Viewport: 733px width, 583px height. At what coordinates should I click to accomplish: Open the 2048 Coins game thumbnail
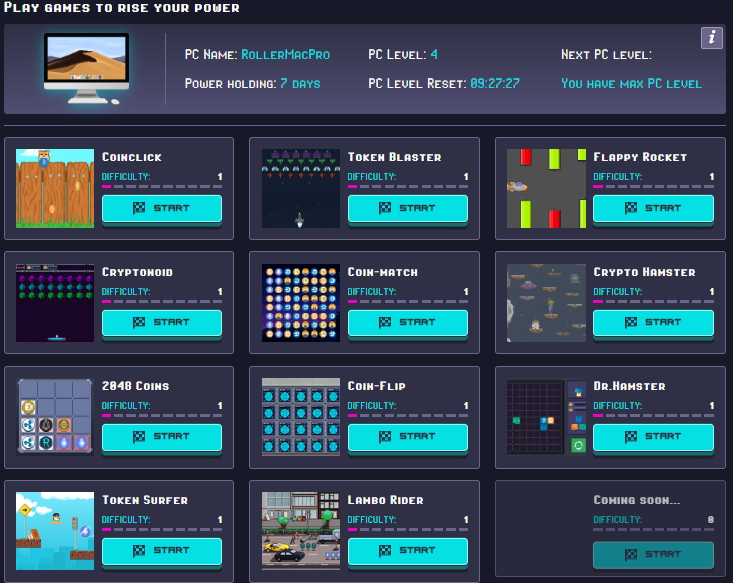54,417
